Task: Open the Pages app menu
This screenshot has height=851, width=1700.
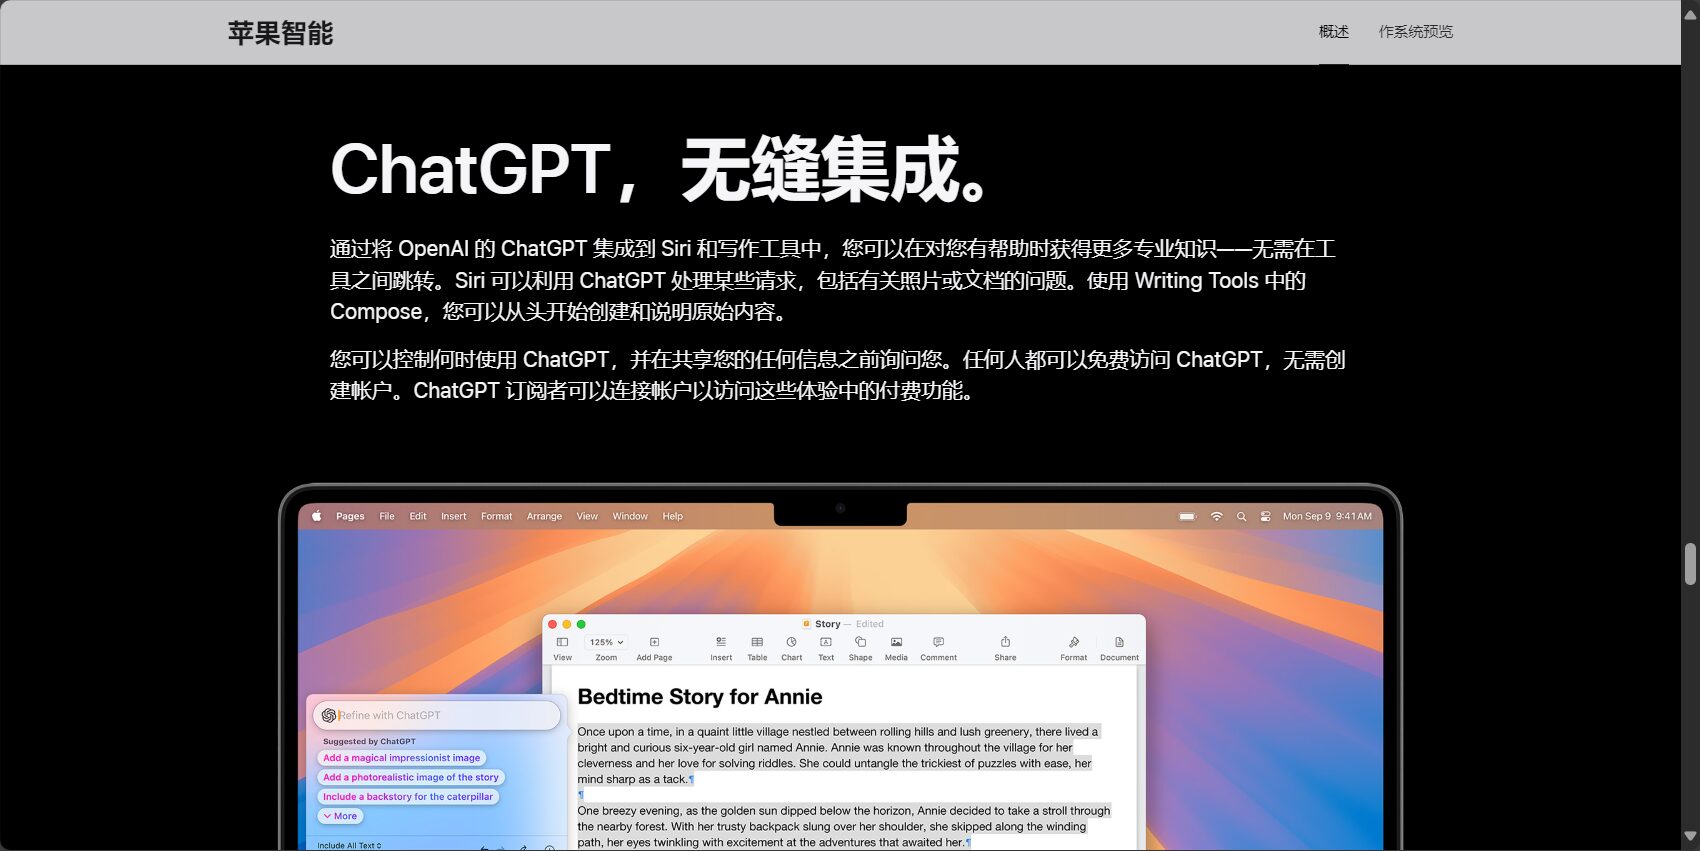Action: click(x=350, y=517)
